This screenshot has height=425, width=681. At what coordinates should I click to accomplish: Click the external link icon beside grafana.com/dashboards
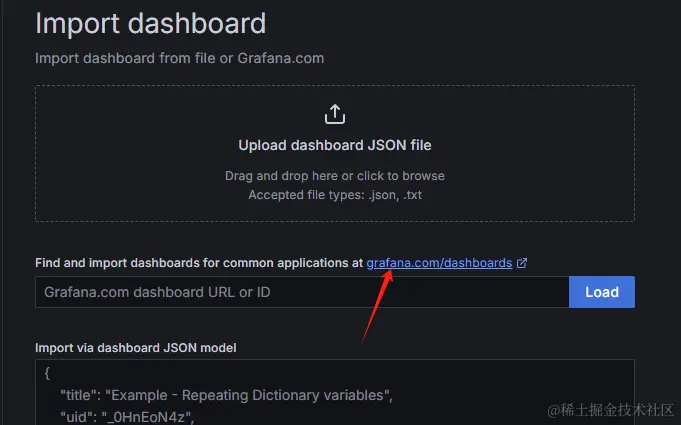[x=522, y=263]
